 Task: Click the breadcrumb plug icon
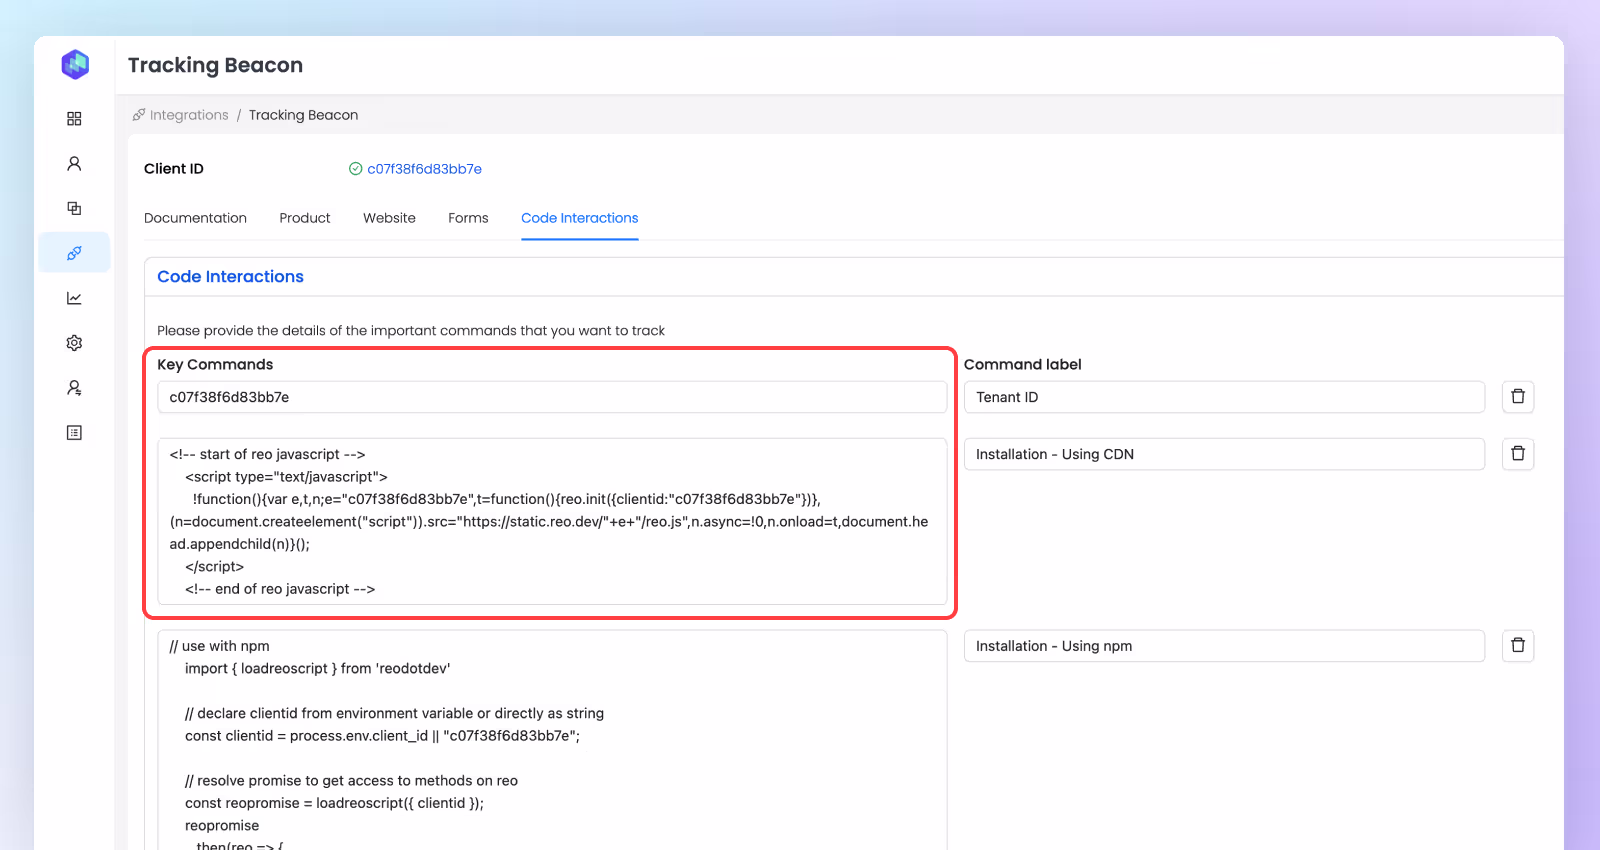139,115
